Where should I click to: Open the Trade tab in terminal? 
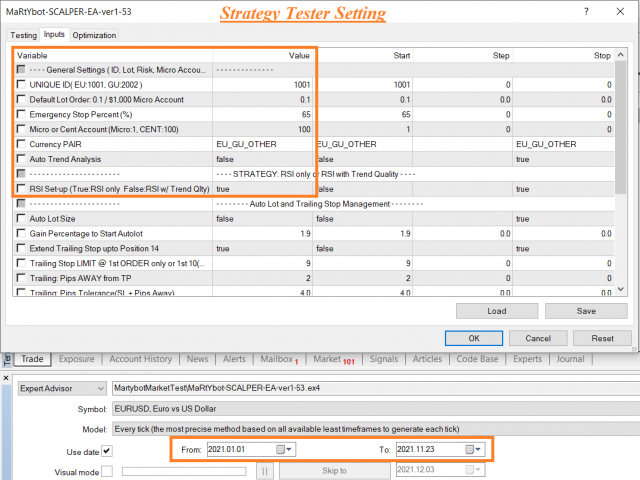pos(32,359)
